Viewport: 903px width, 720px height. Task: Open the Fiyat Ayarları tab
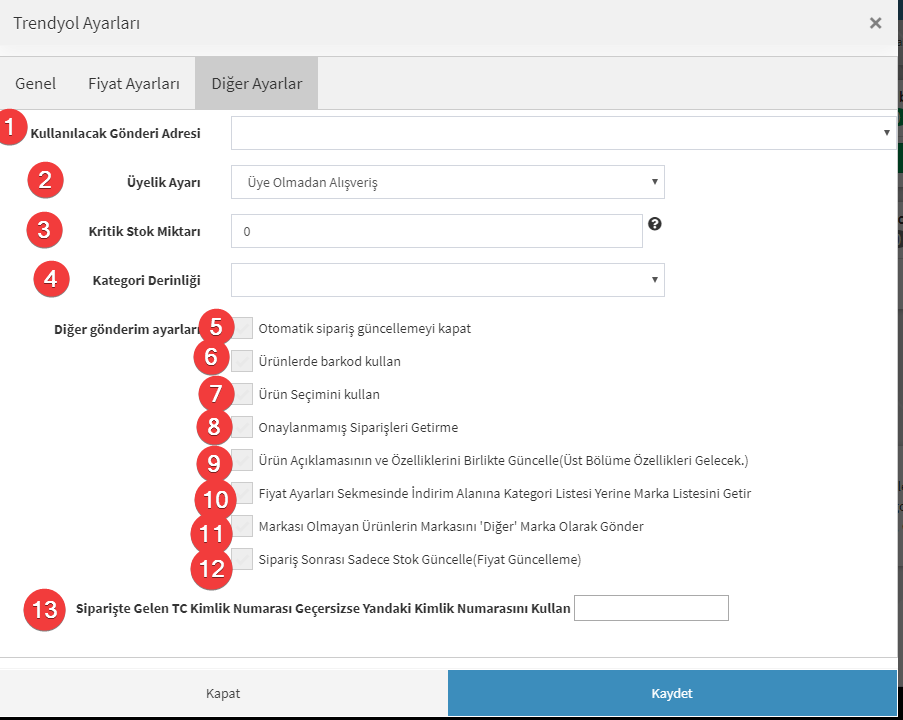pyautogui.click(x=134, y=84)
